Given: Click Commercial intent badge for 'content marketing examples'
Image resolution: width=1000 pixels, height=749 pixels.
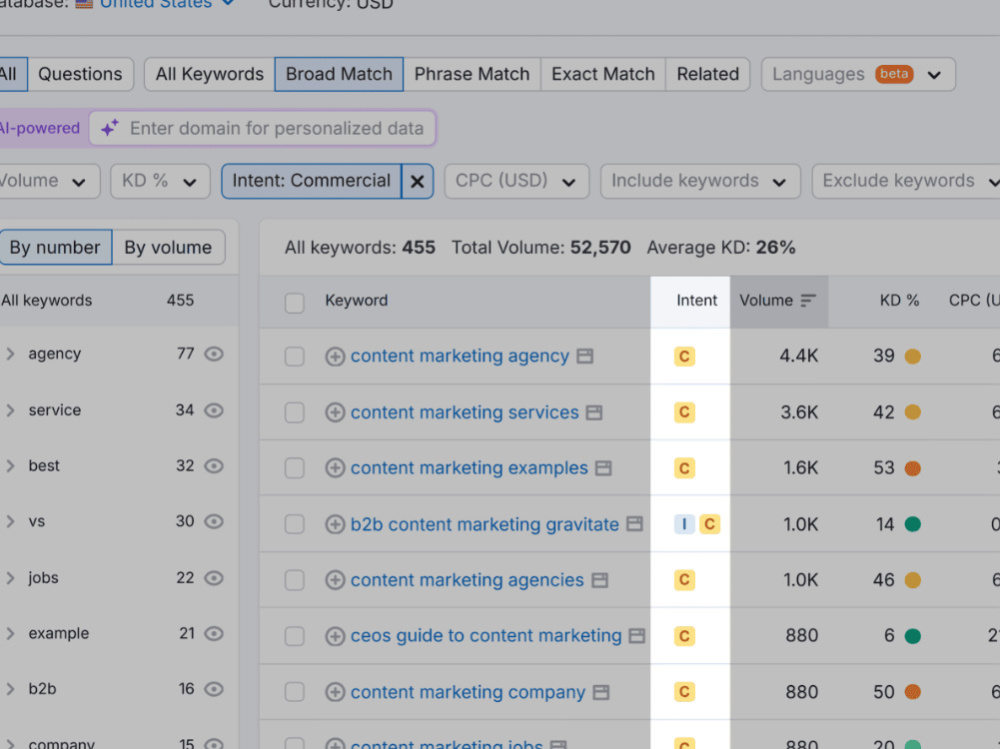Looking at the screenshot, I should pyautogui.click(x=684, y=468).
